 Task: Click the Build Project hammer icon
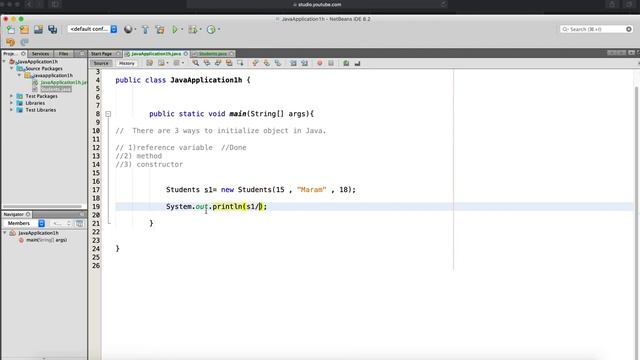145,29
